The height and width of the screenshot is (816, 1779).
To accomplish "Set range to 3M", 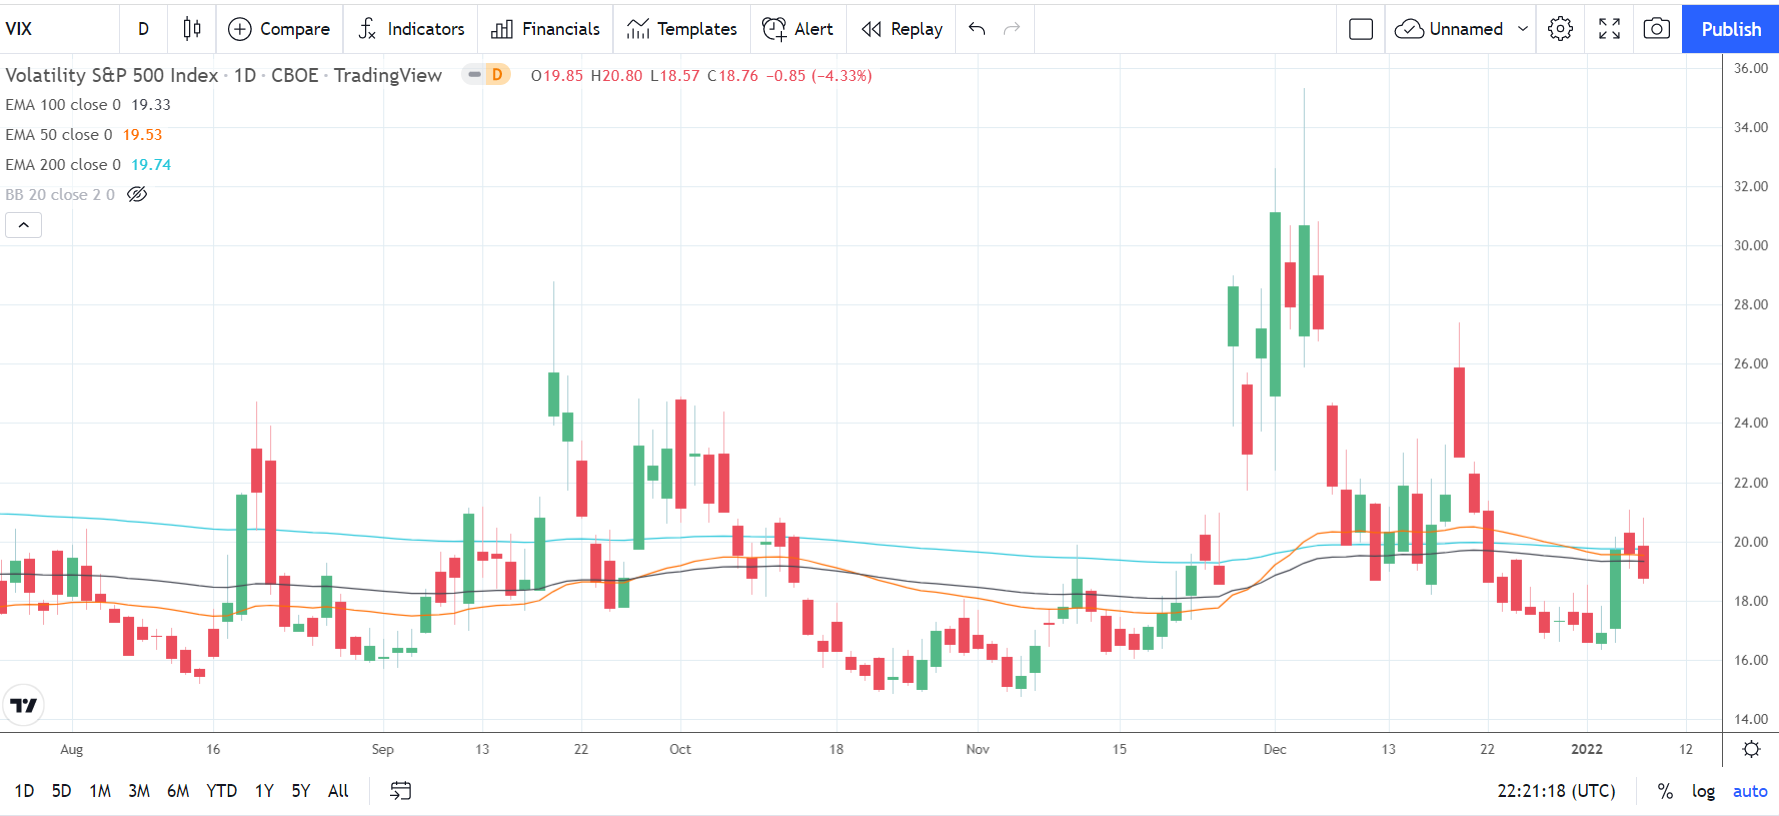I will (x=139, y=791).
